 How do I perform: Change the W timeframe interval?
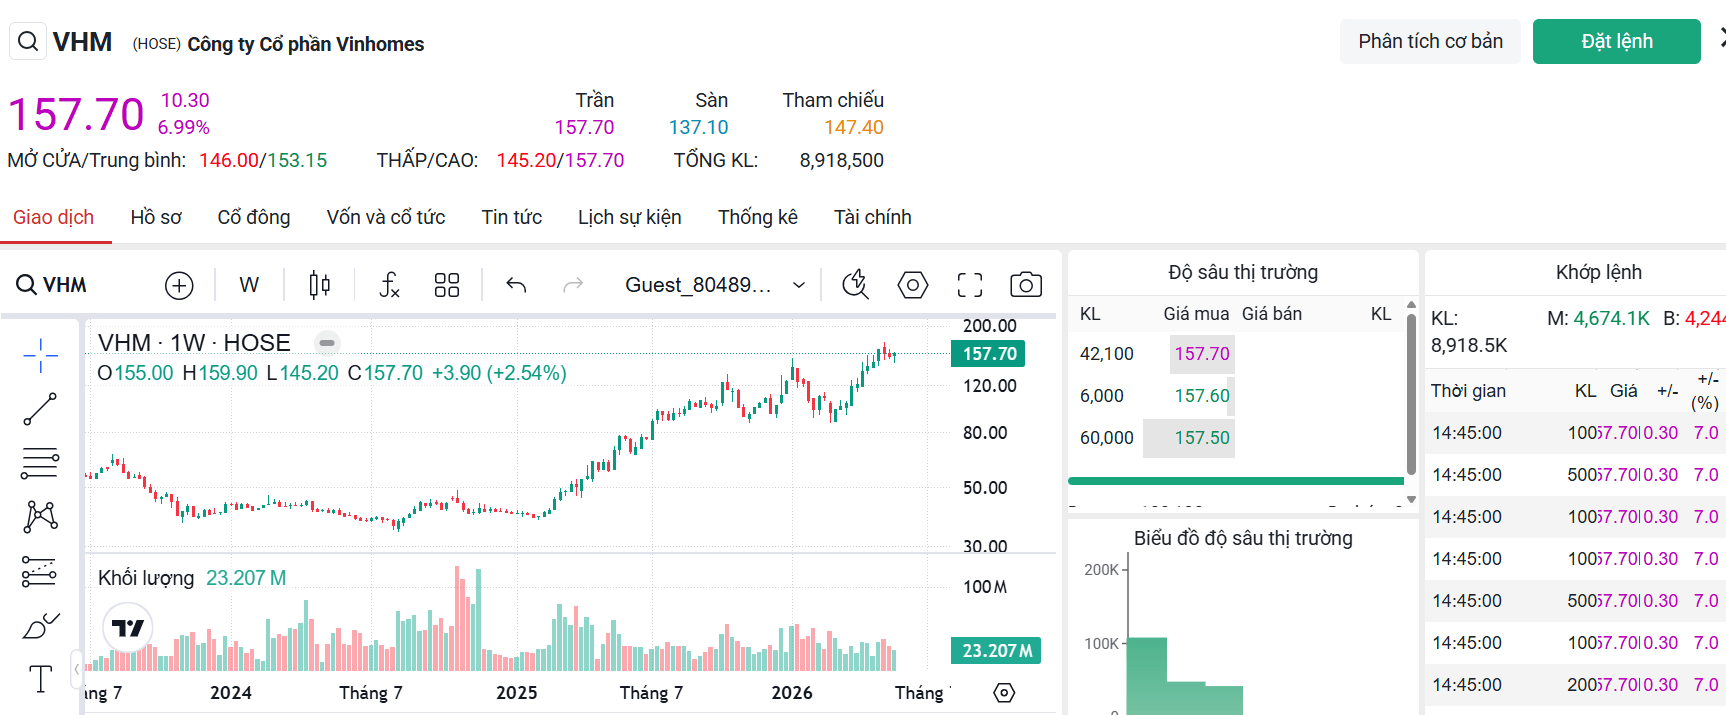pos(249,285)
